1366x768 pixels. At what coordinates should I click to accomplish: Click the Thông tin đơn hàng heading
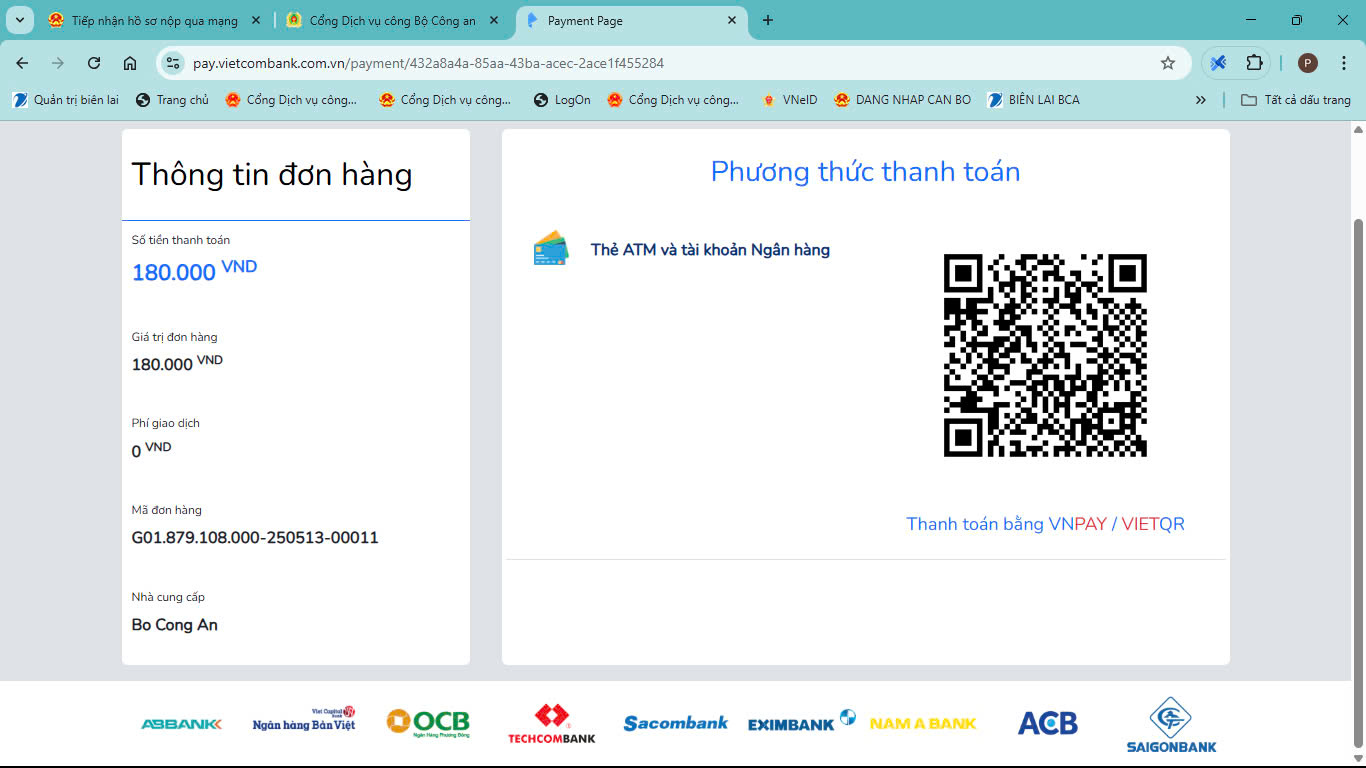click(x=272, y=175)
